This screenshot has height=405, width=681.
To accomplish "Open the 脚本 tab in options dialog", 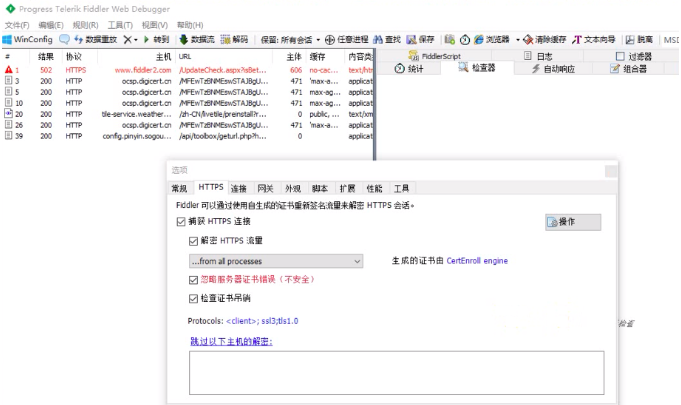I will point(320,188).
